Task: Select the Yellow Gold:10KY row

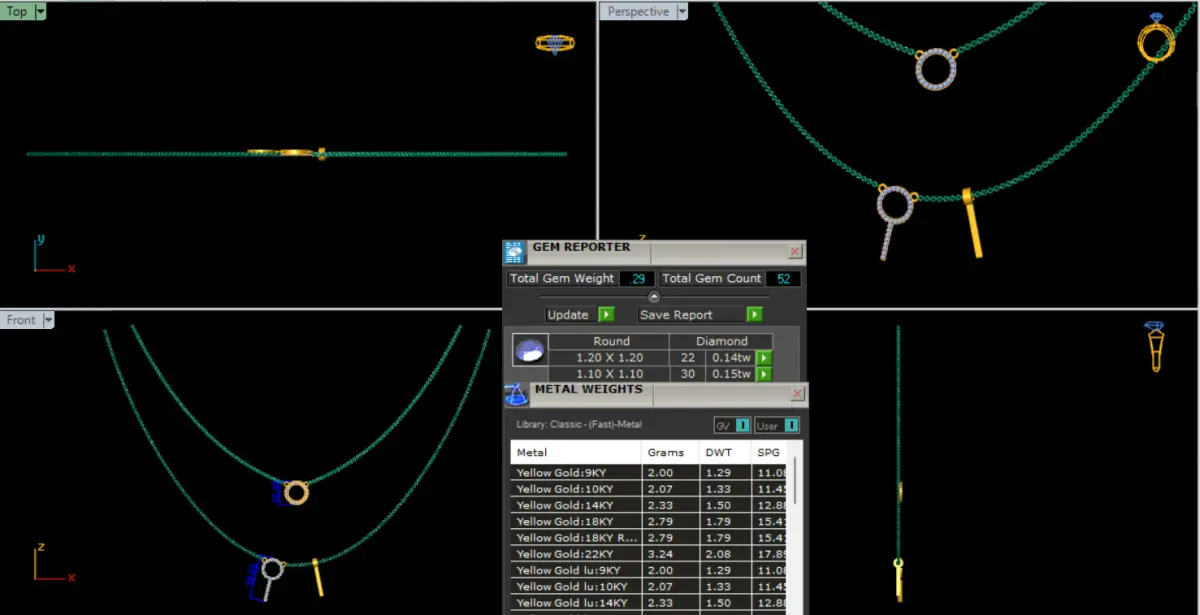Action: [649, 489]
